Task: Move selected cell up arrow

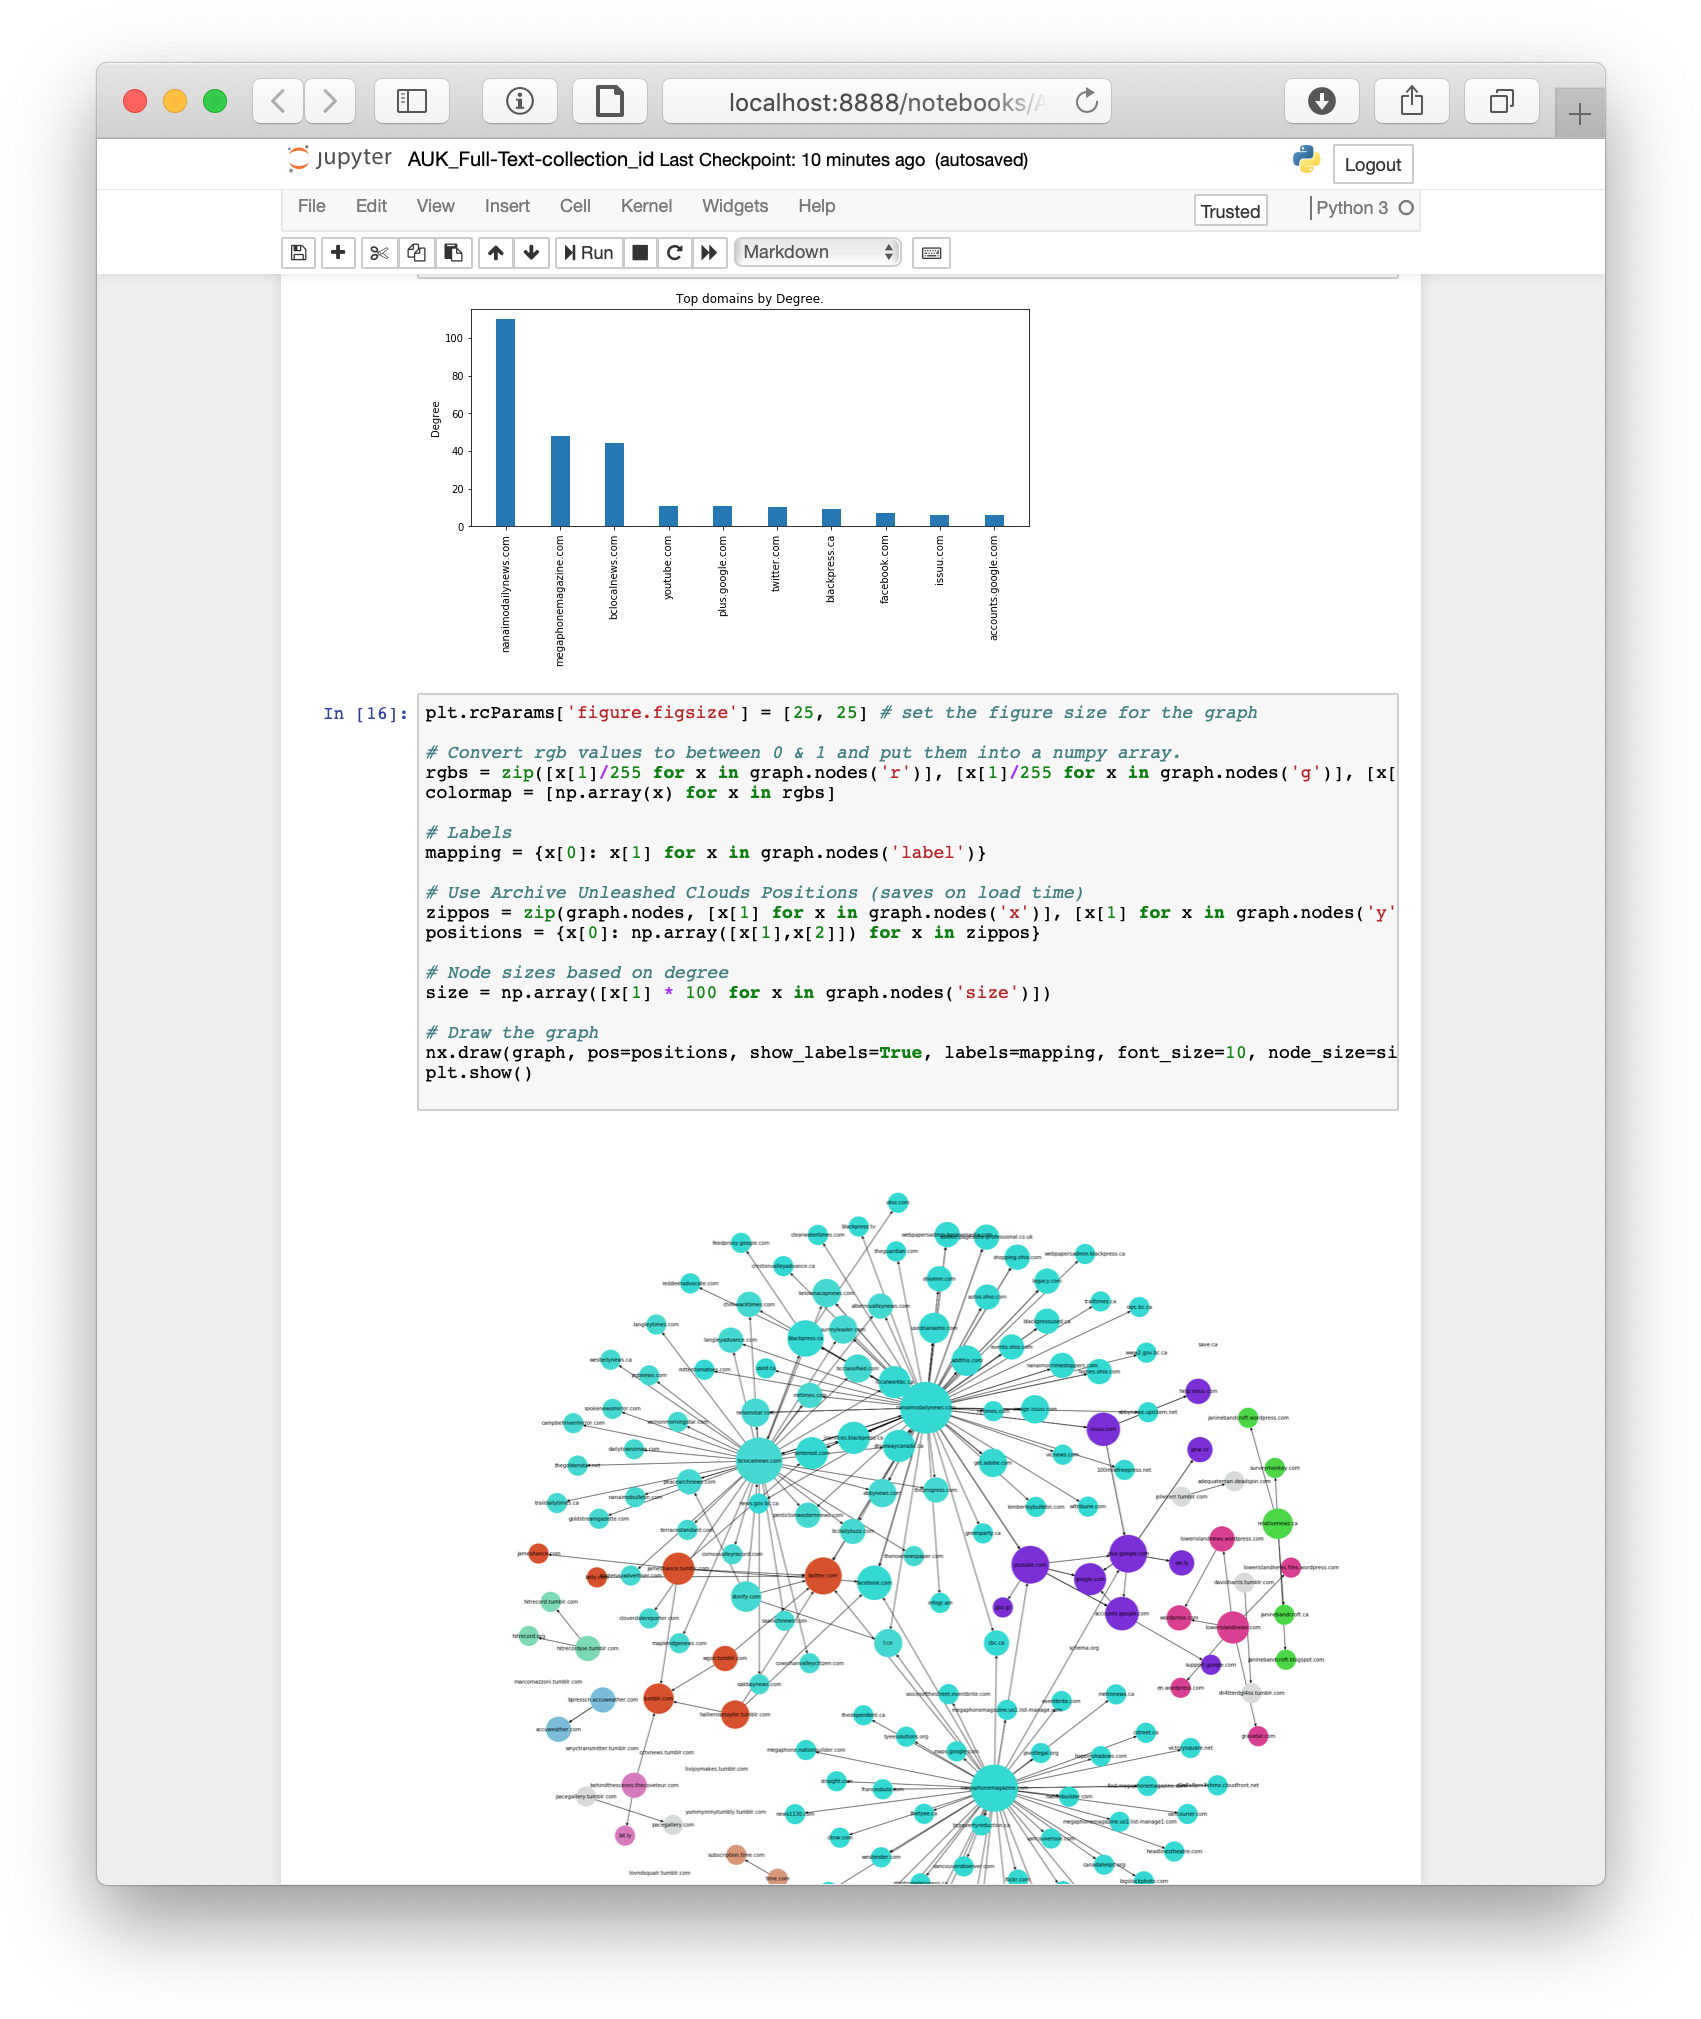Action: click(496, 253)
